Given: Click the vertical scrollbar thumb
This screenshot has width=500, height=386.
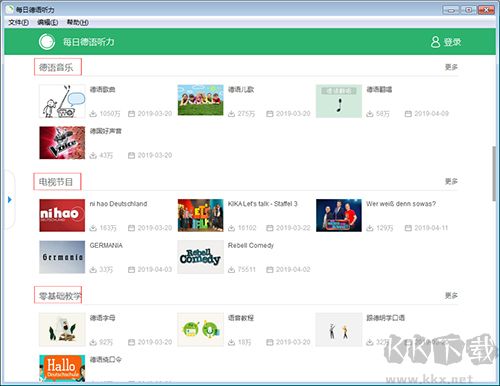Looking at the screenshot, I should coord(494,173).
